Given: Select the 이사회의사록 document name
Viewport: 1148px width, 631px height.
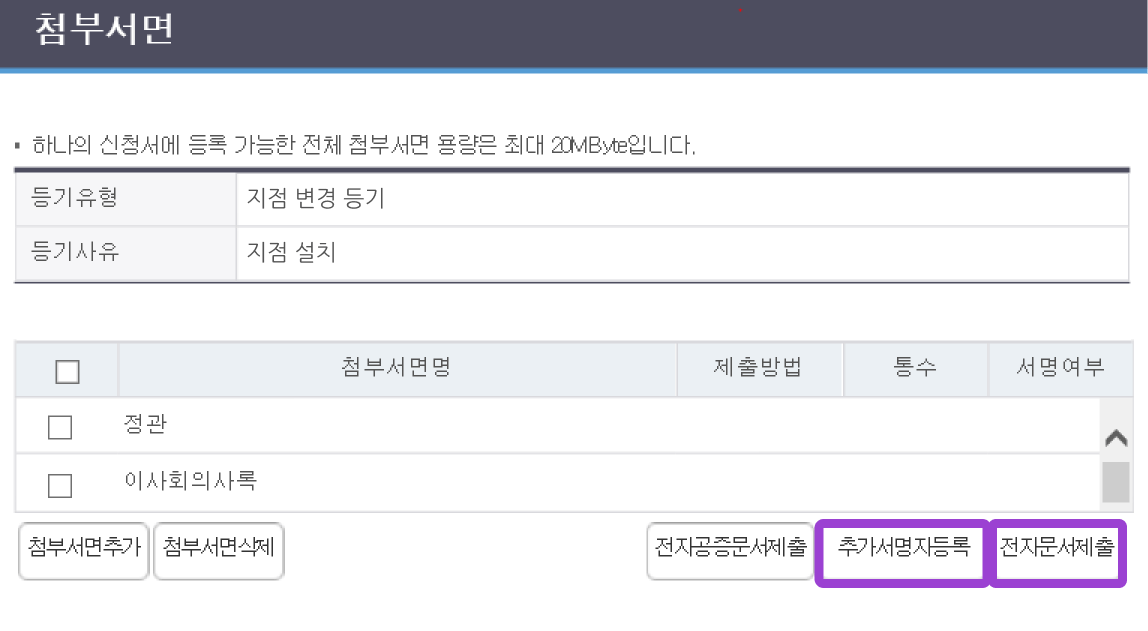Looking at the screenshot, I should click(x=190, y=481).
